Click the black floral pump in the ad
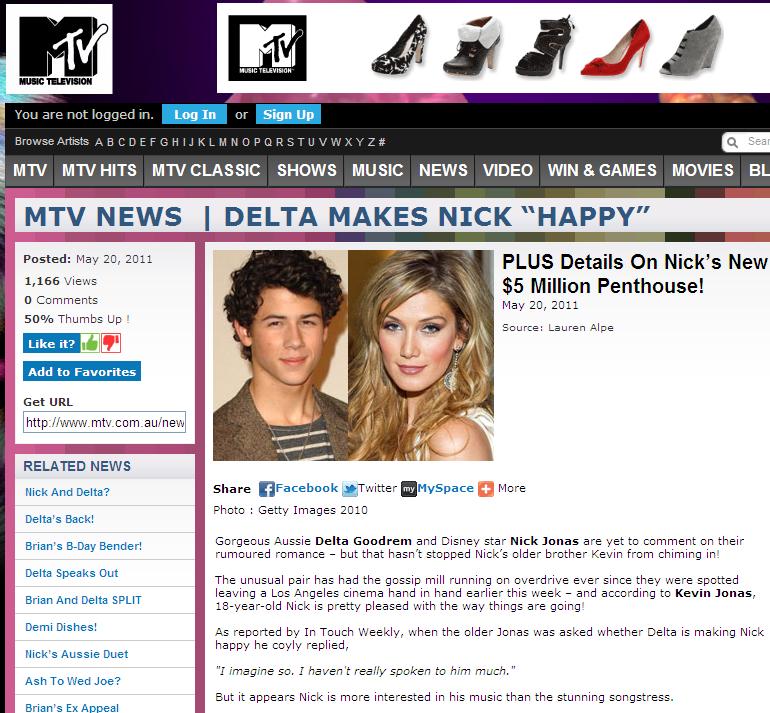 399,46
